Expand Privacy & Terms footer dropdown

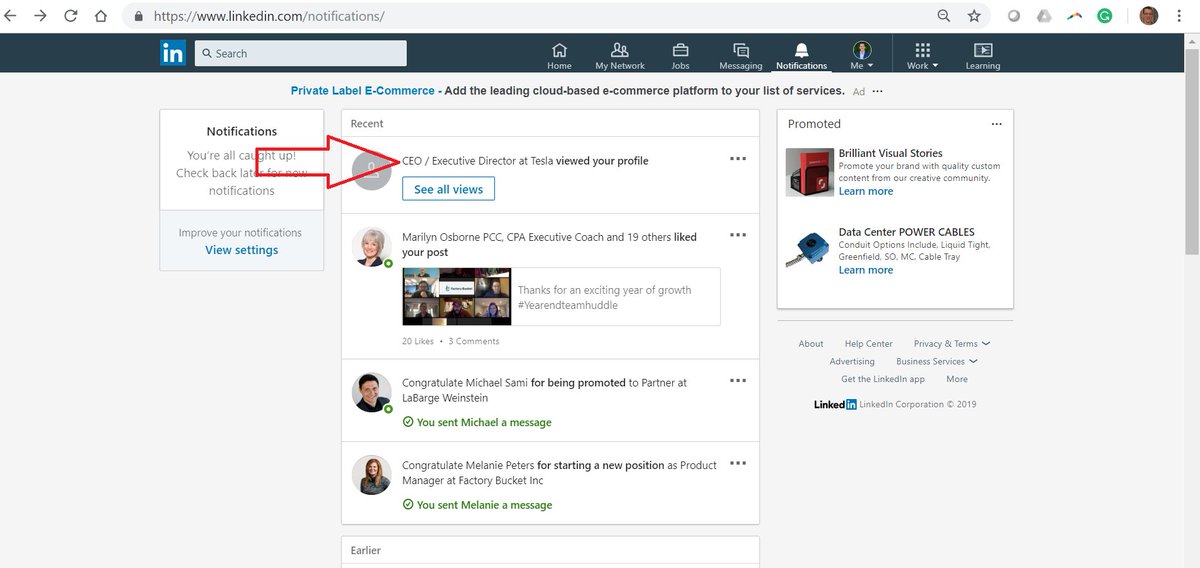952,344
